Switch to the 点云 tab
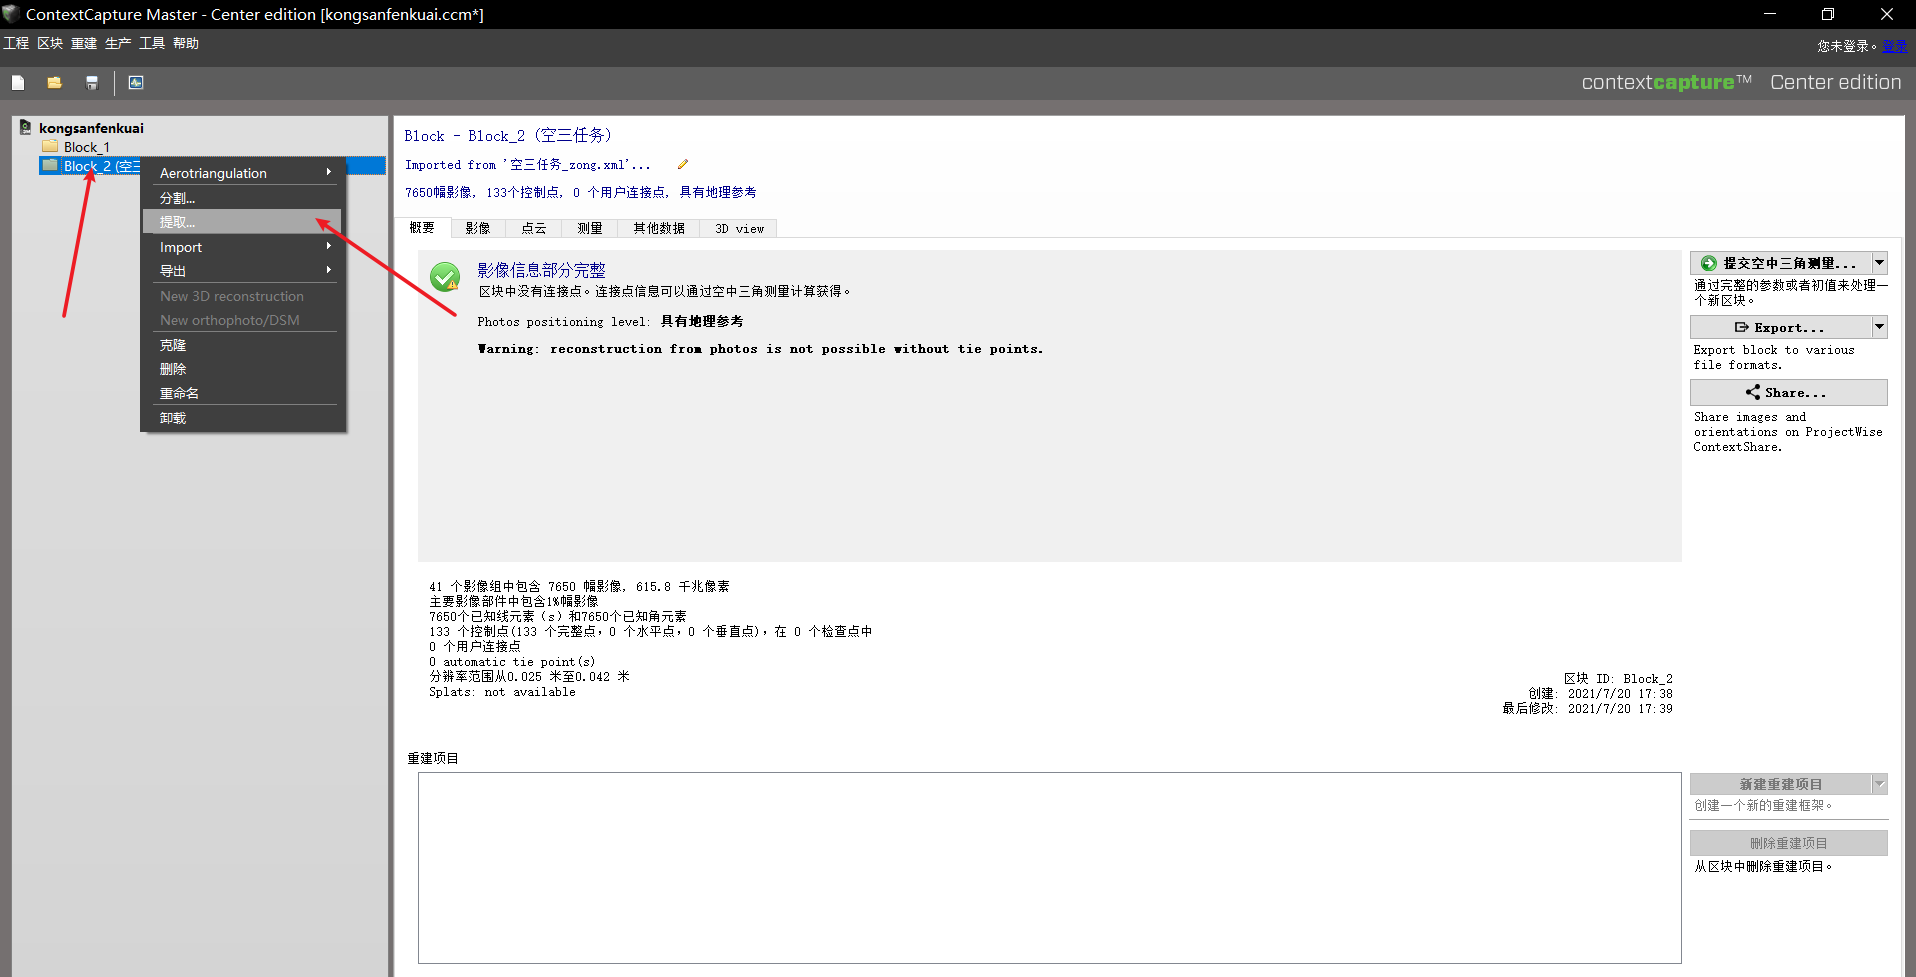This screenshot has height=977, width=1916. [534, 228]
